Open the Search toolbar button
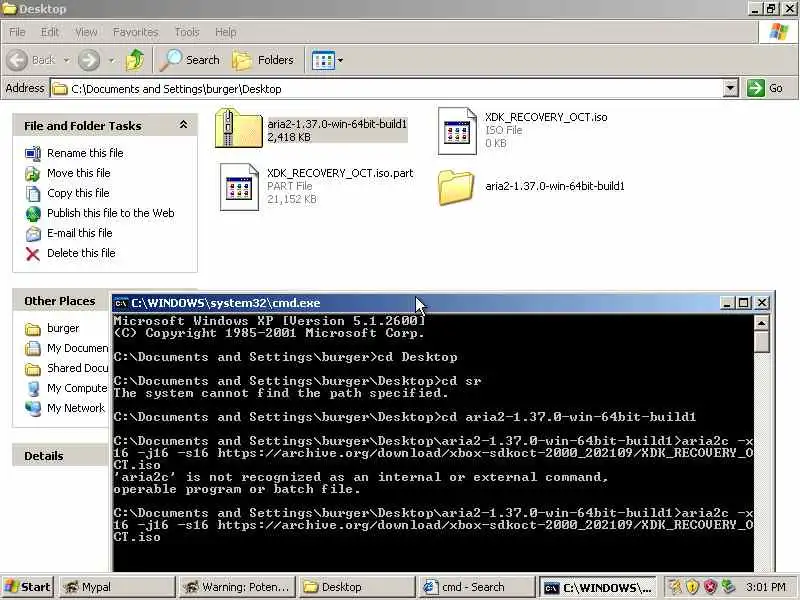 click(190, 60)
